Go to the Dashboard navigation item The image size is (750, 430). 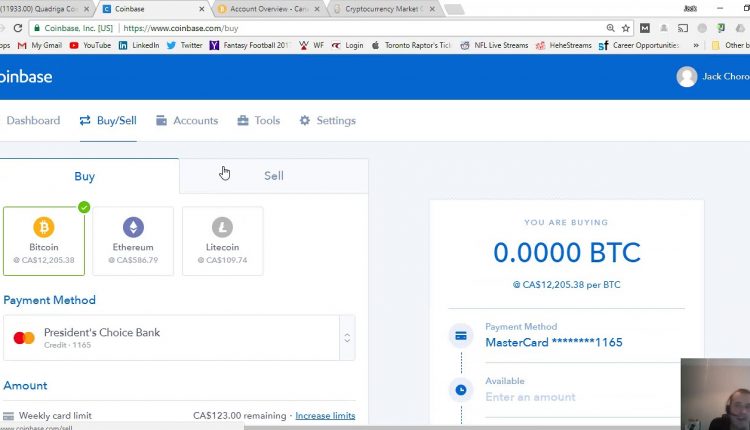pyautogui.click(x=33, y=121)
